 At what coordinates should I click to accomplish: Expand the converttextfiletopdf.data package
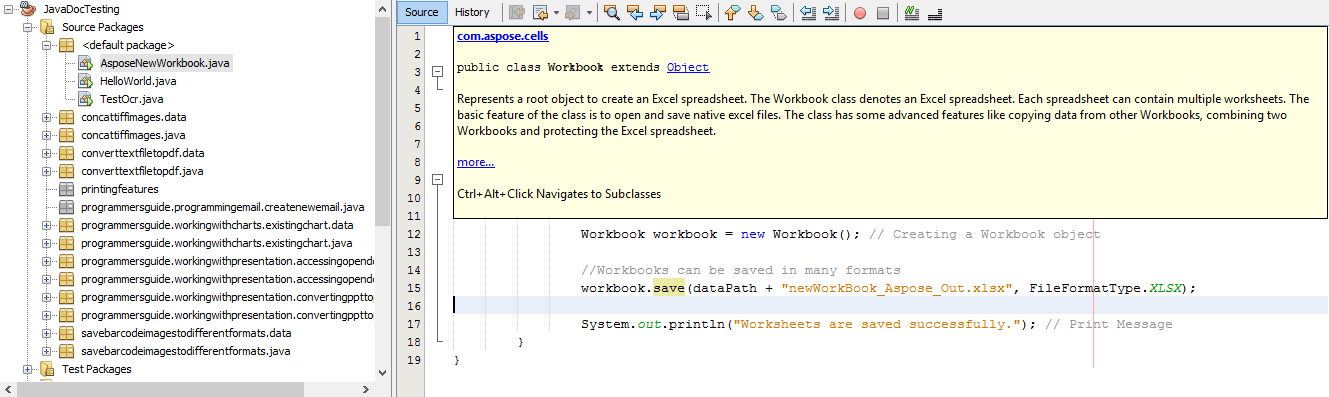click(x=47, y=153)
